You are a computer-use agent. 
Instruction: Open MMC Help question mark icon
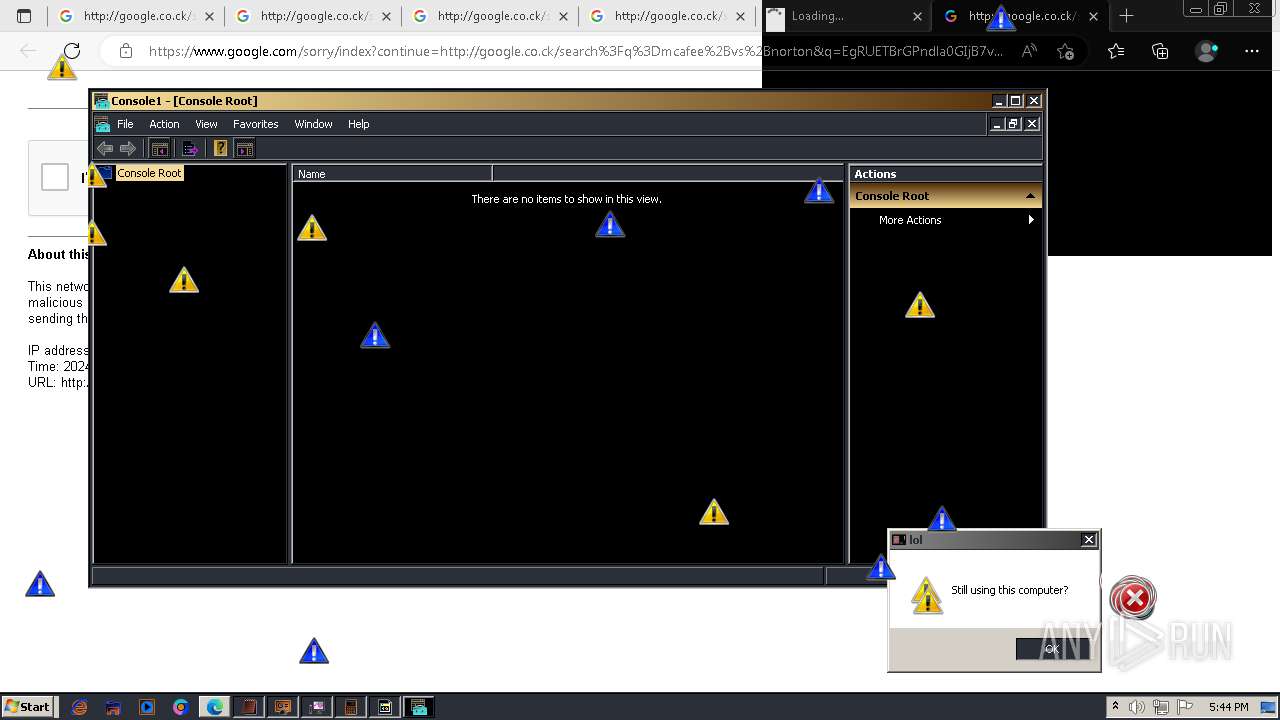[x=220, y=149]
